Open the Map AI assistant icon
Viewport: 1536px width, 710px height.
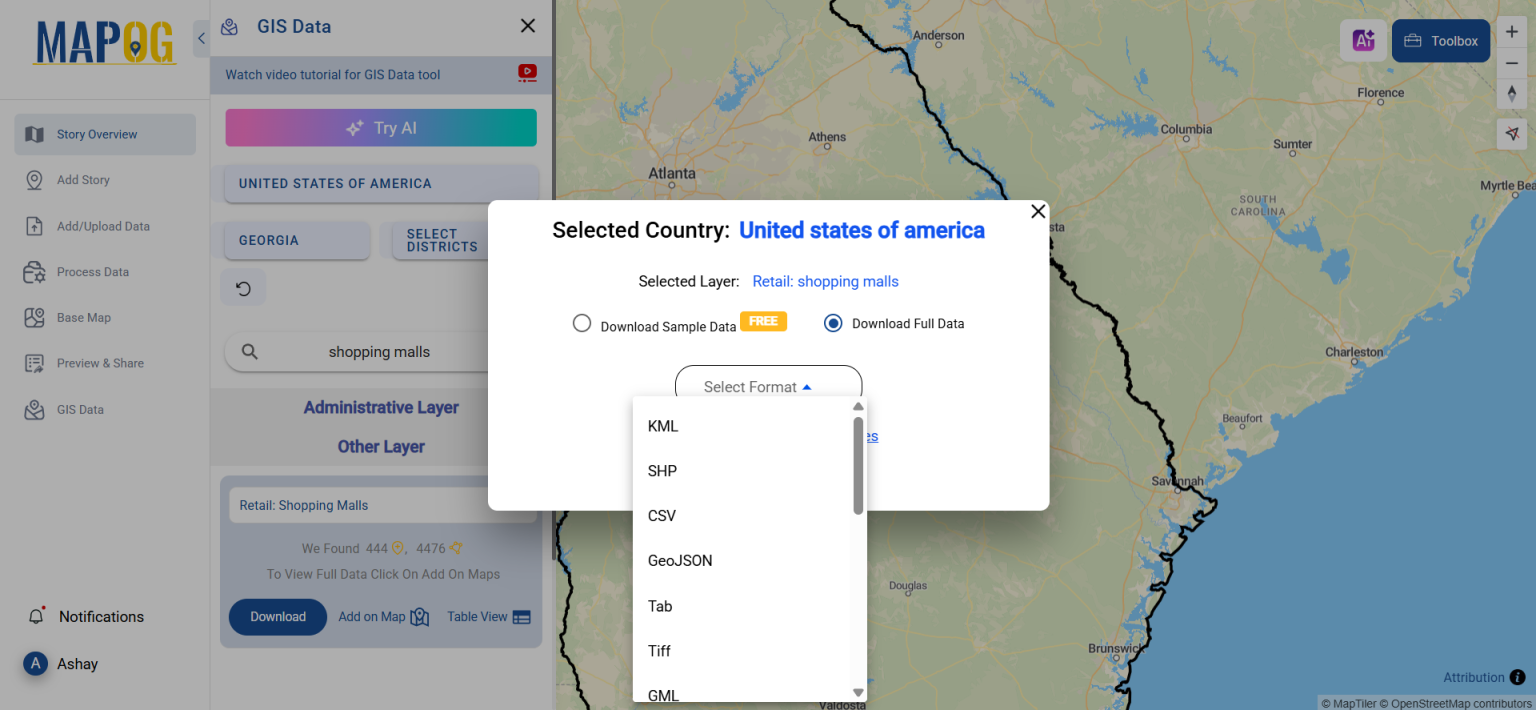(x=1362, y=40)
